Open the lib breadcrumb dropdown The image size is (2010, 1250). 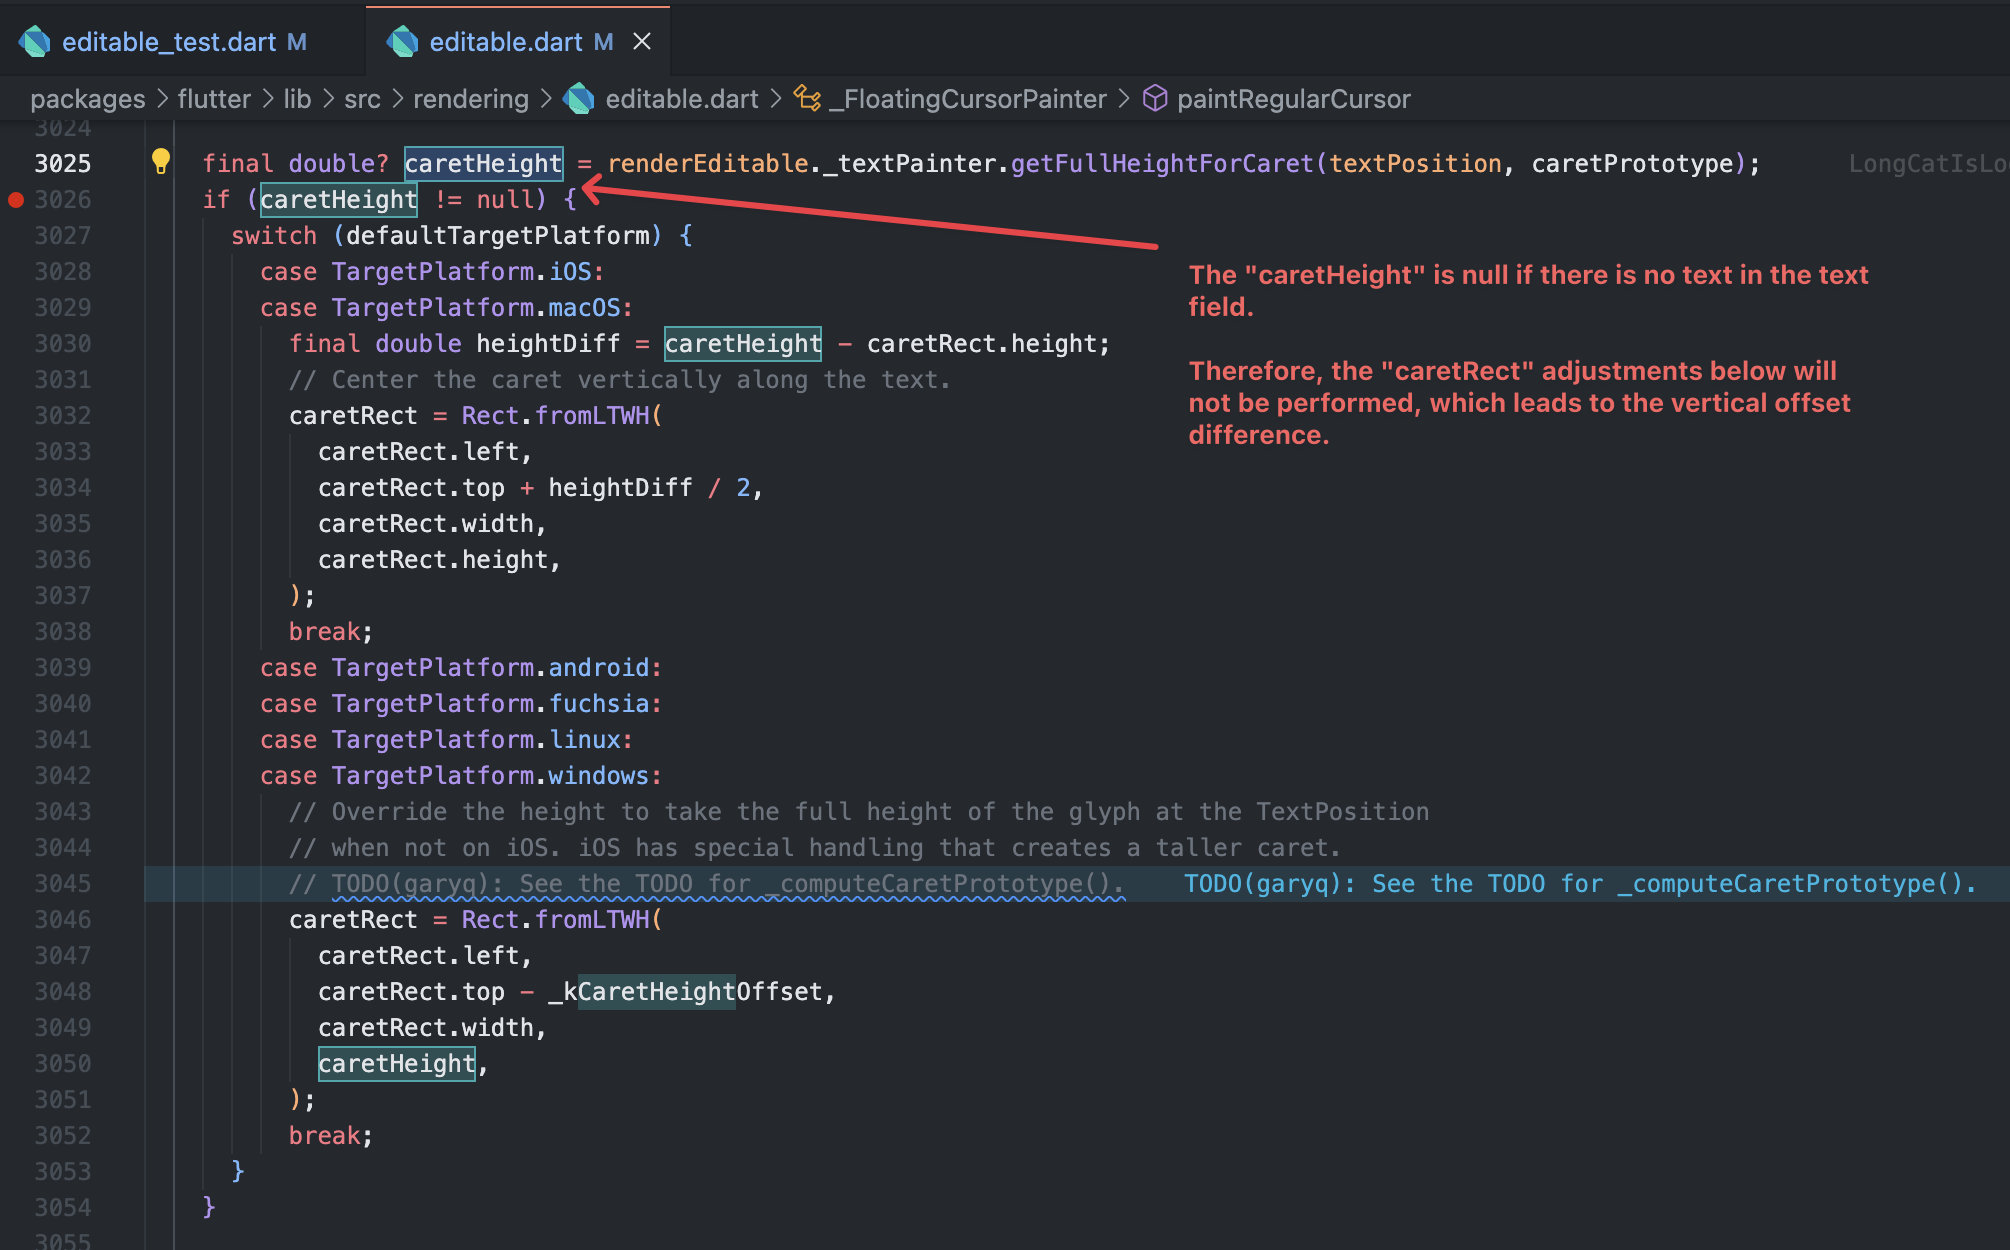click(298, 98)
